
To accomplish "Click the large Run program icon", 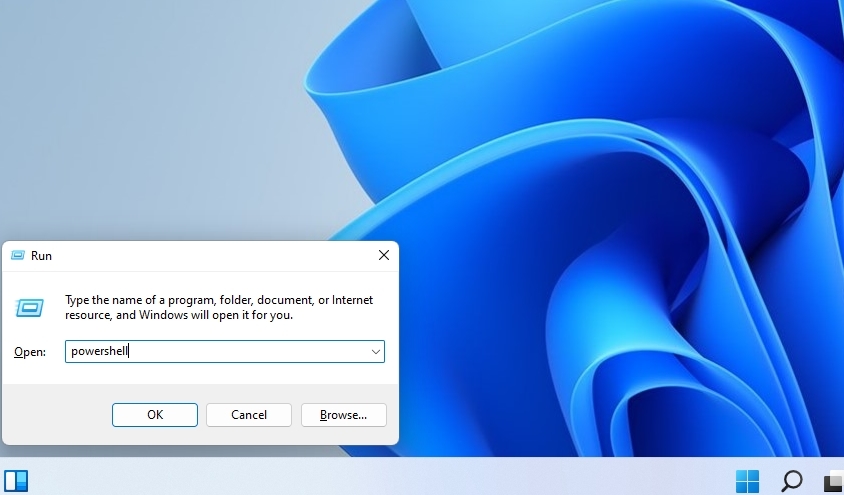I will [x=30, y=308].
